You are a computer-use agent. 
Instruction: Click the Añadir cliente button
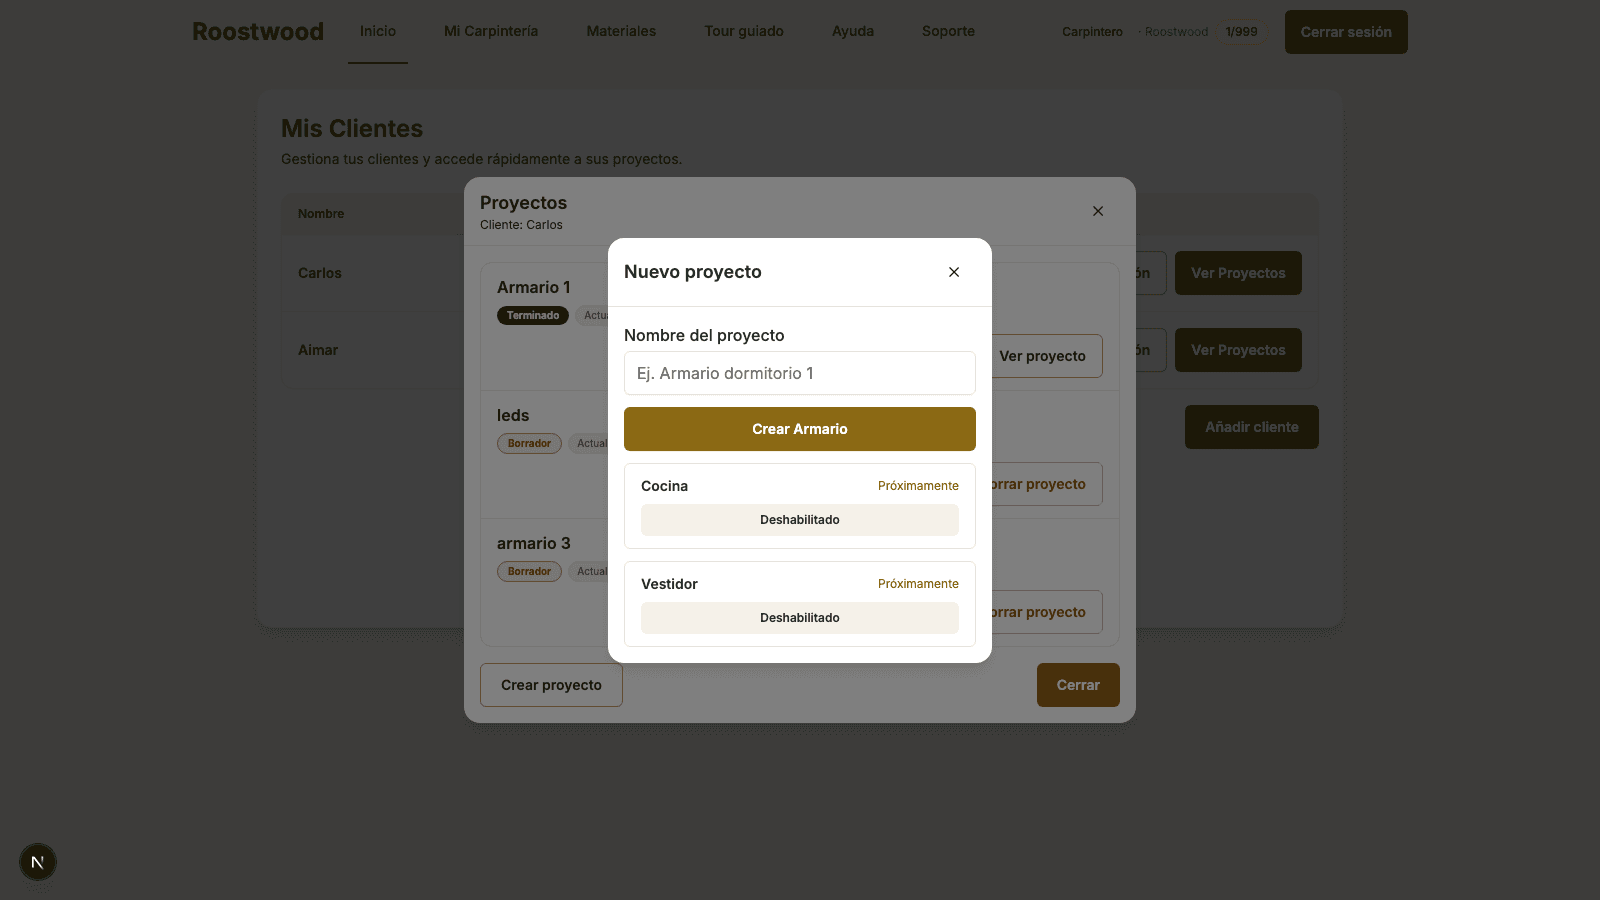pos(1252,427)
